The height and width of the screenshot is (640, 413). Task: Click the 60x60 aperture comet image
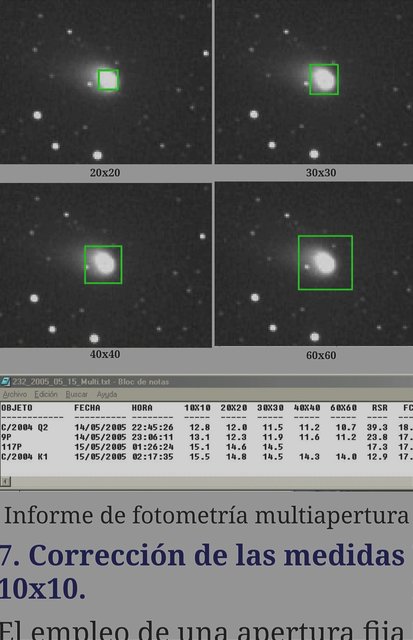click(x=314, y=264)
